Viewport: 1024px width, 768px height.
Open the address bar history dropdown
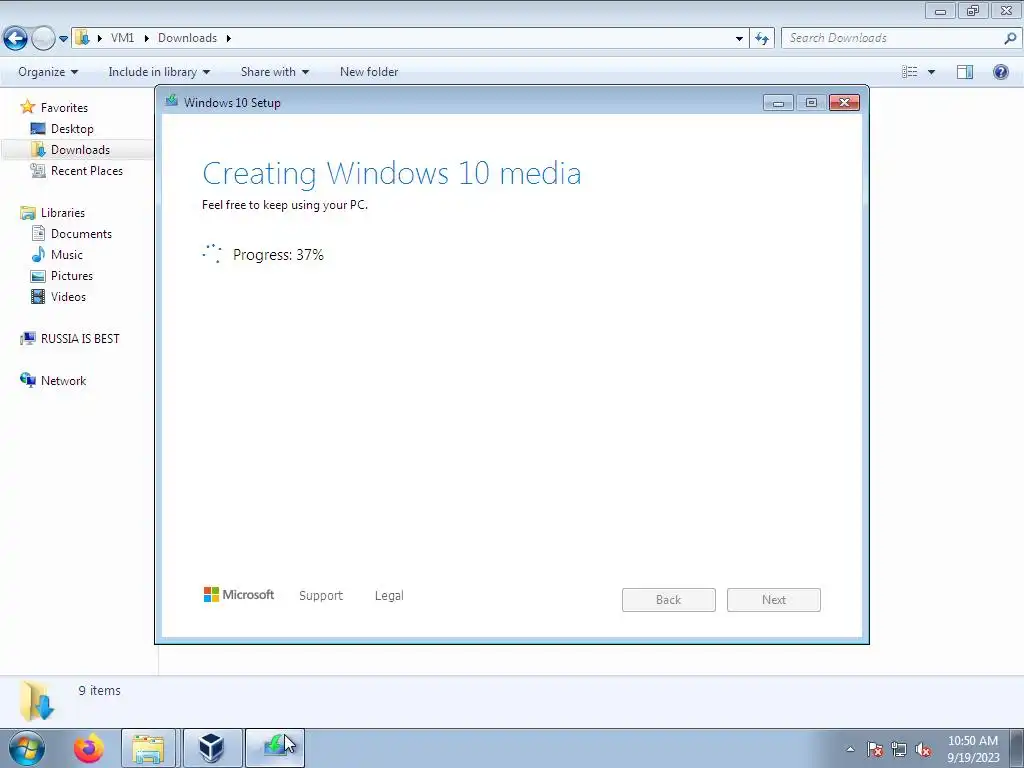739,39
